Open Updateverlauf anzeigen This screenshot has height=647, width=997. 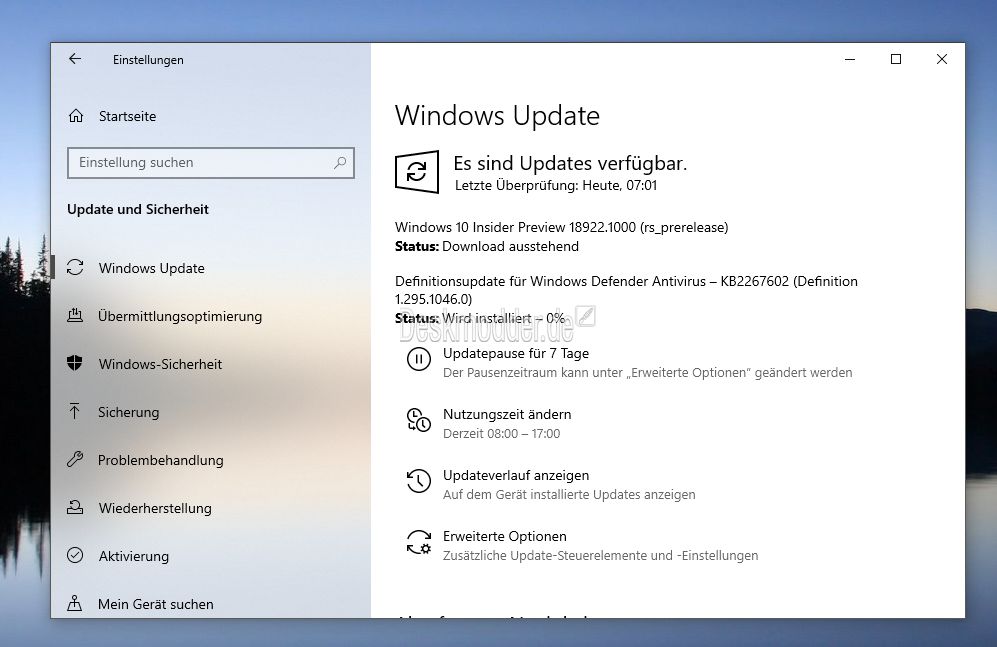tap(516, 475)
